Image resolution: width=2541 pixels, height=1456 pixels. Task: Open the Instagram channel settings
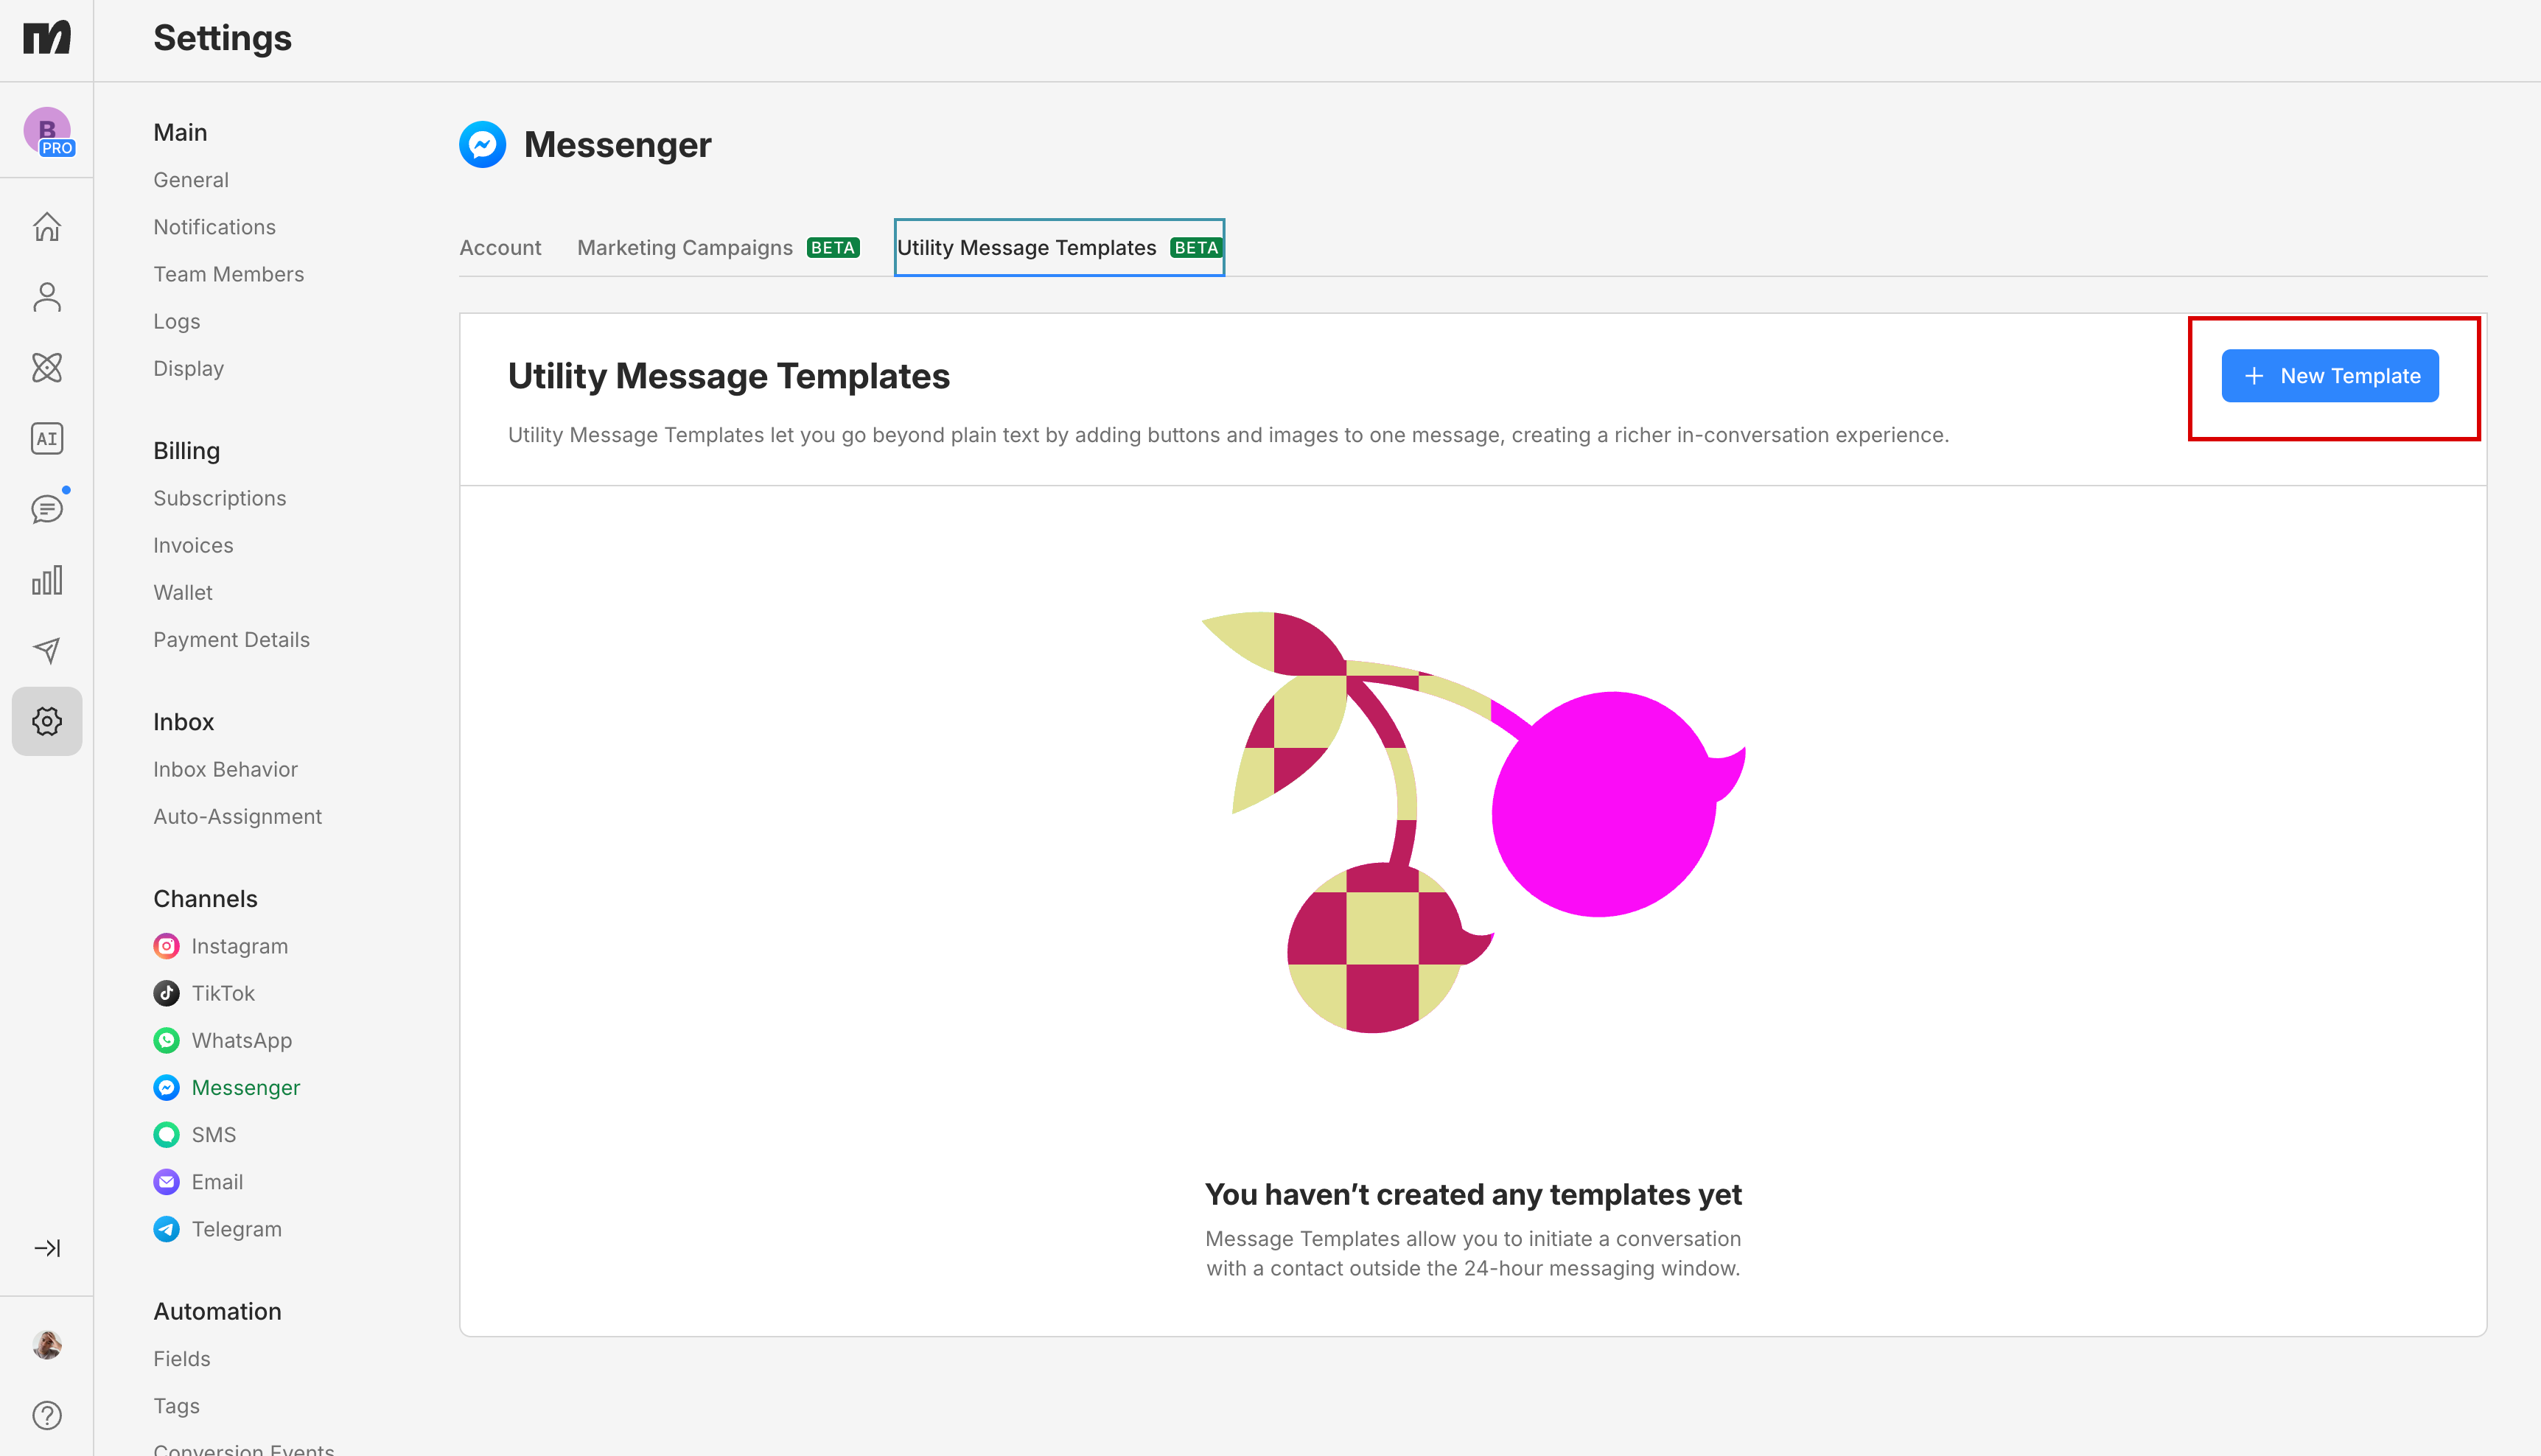(x=238, y=945)
